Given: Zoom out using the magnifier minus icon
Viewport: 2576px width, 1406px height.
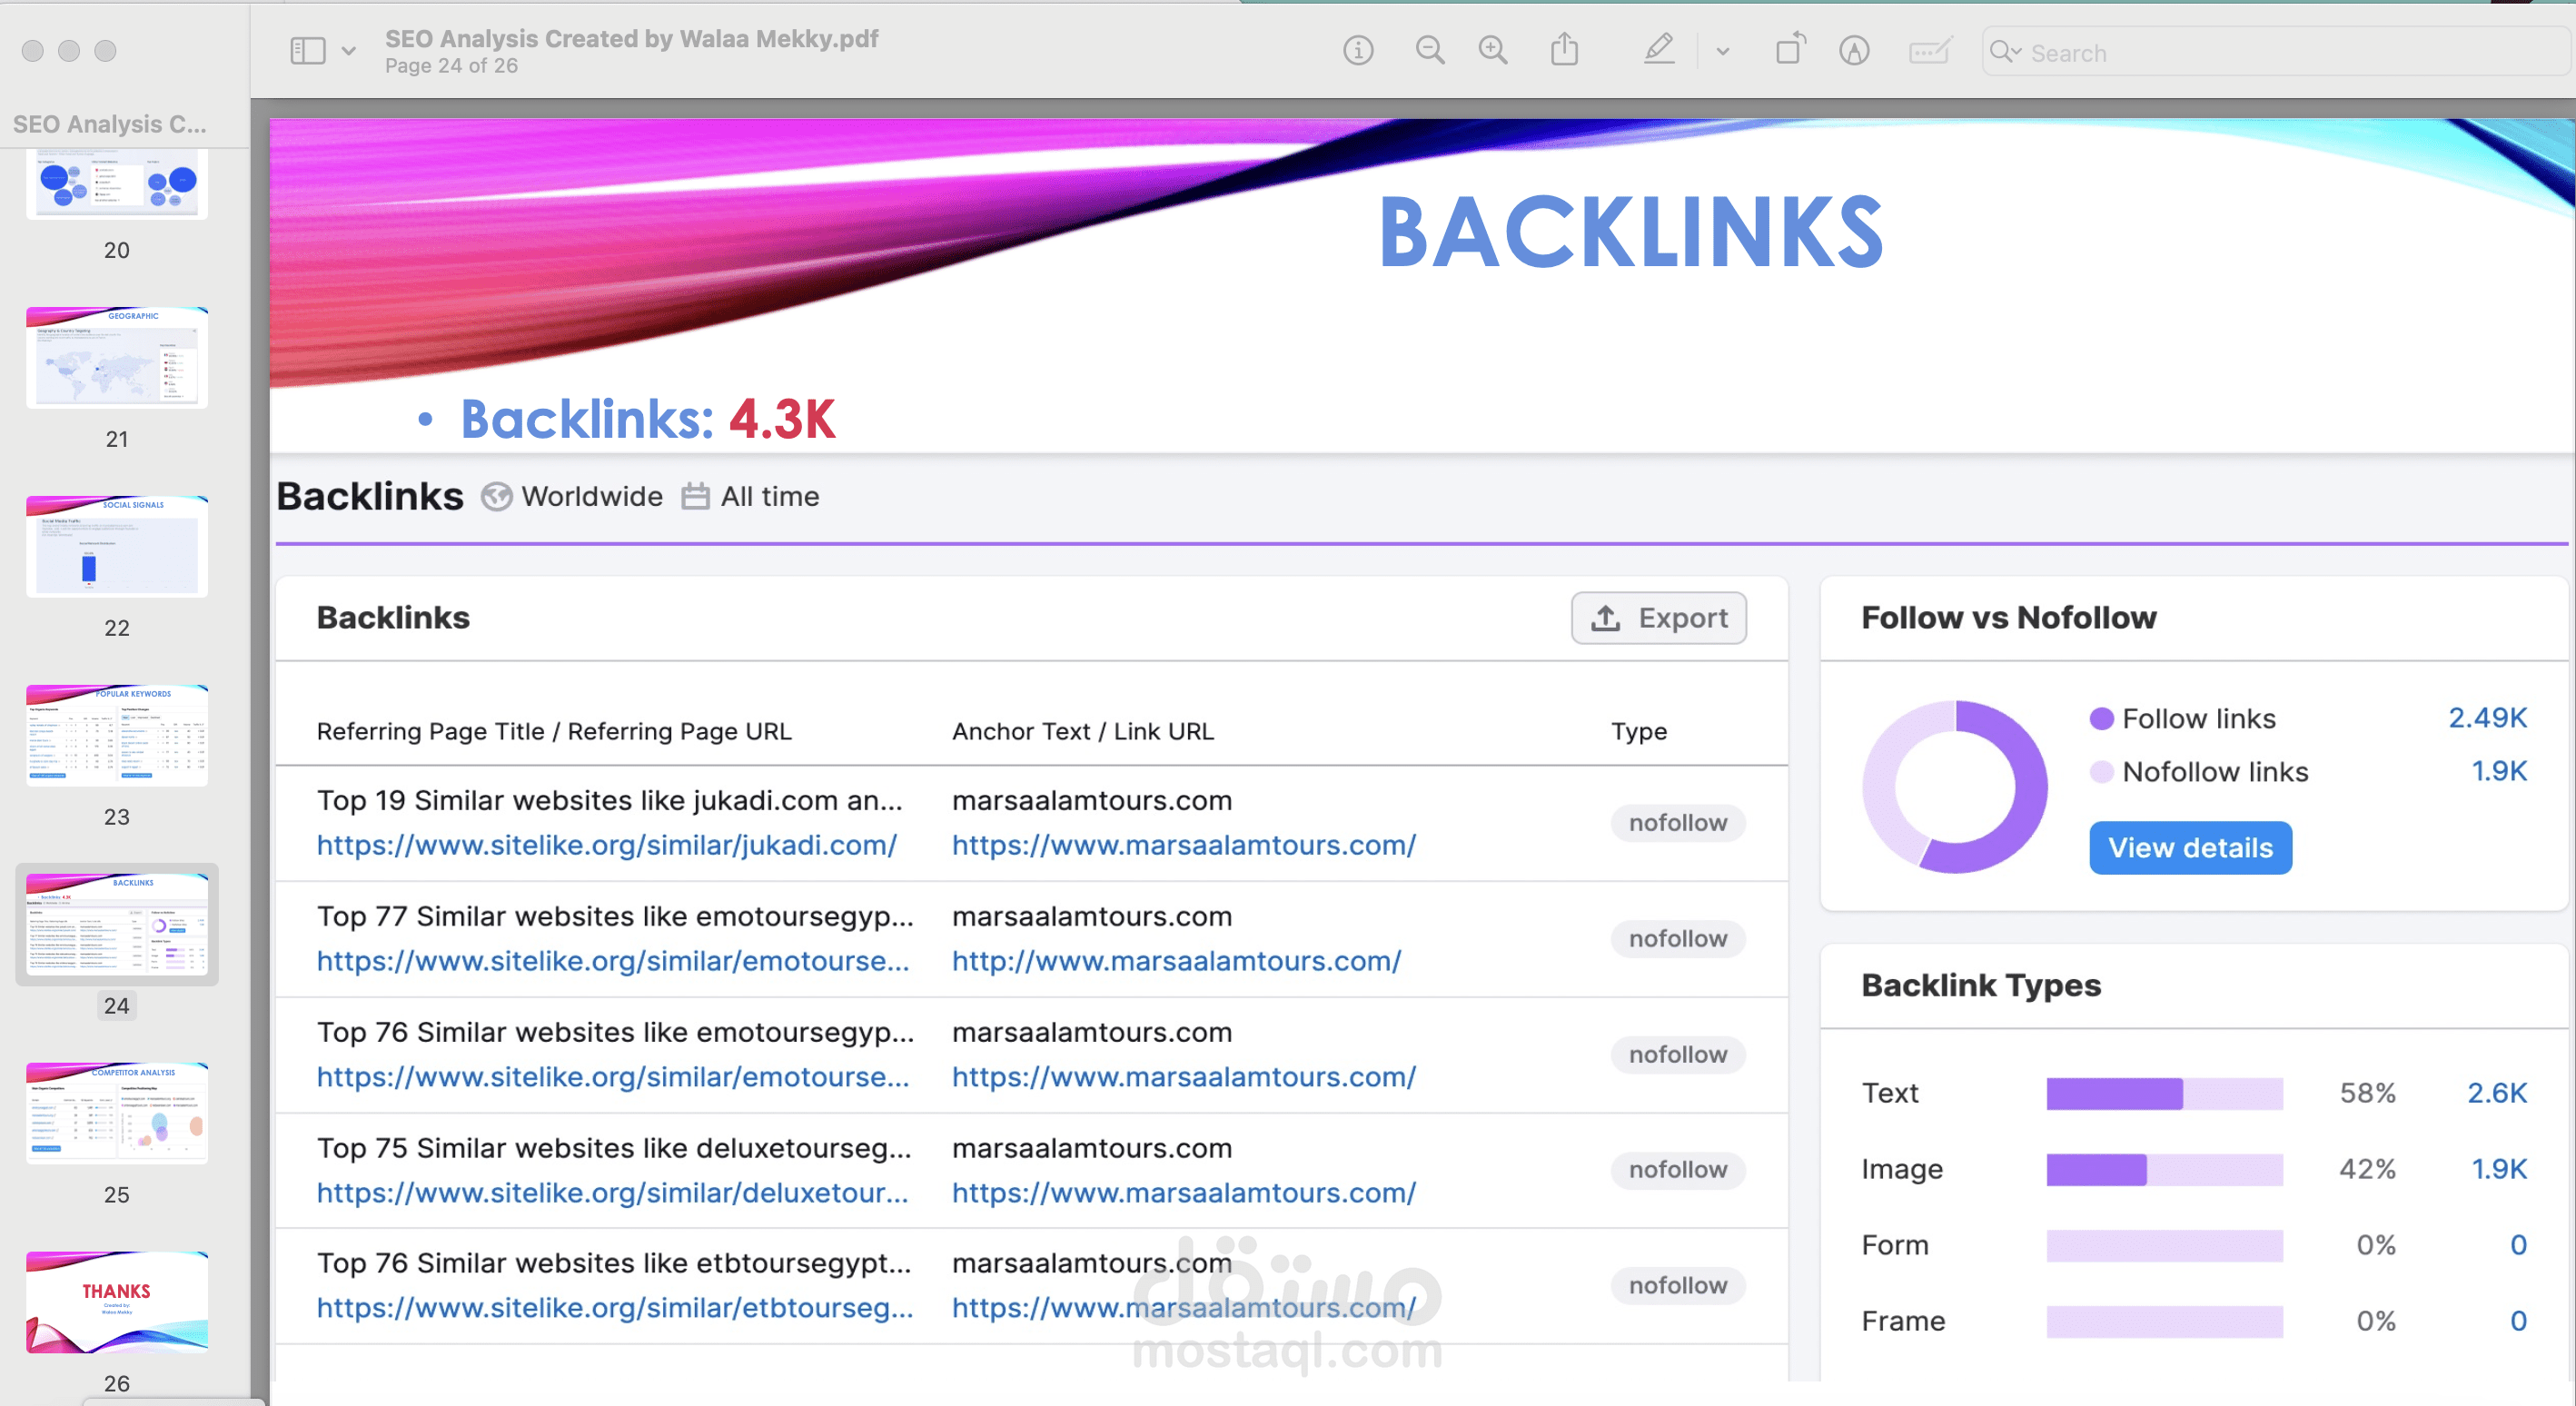Looking at the screenshot, I should pyautogui.click(x=1429, y=50).
